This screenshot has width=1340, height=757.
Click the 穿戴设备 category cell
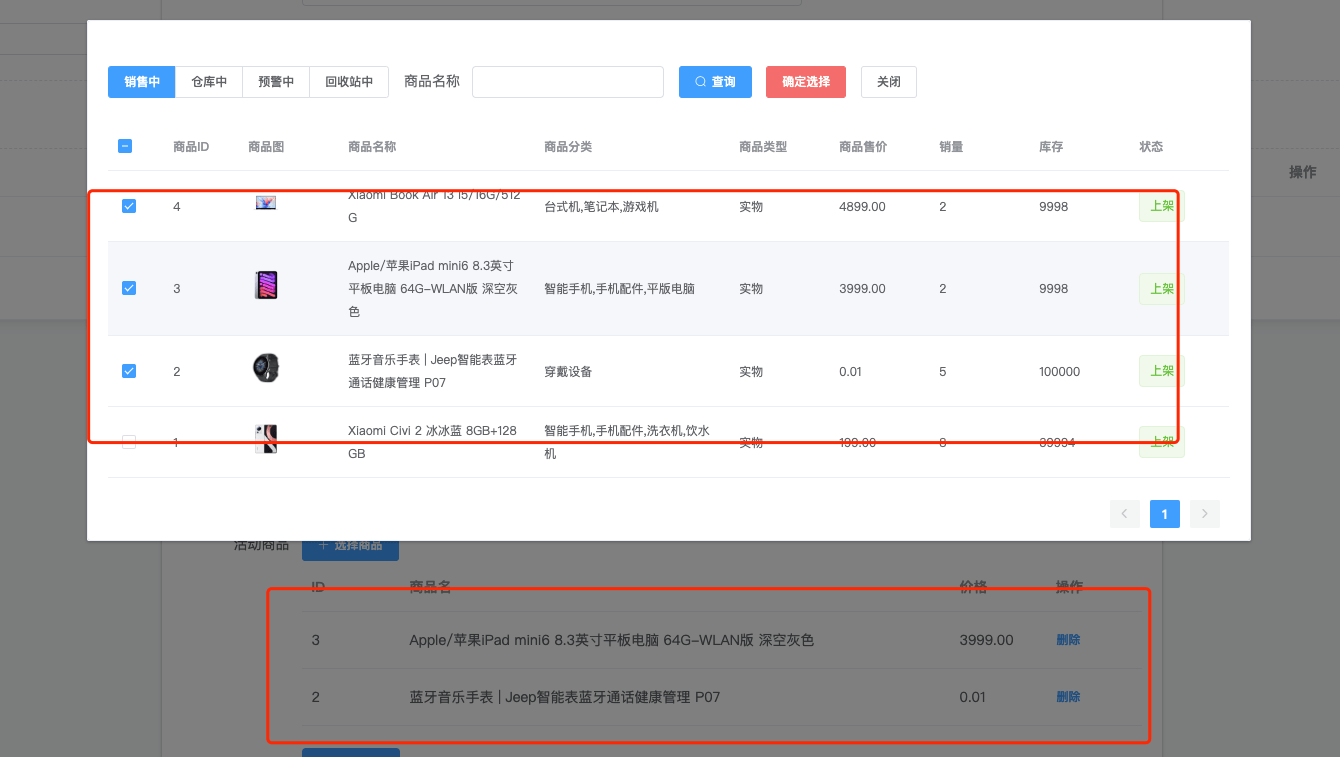(568, 372)
